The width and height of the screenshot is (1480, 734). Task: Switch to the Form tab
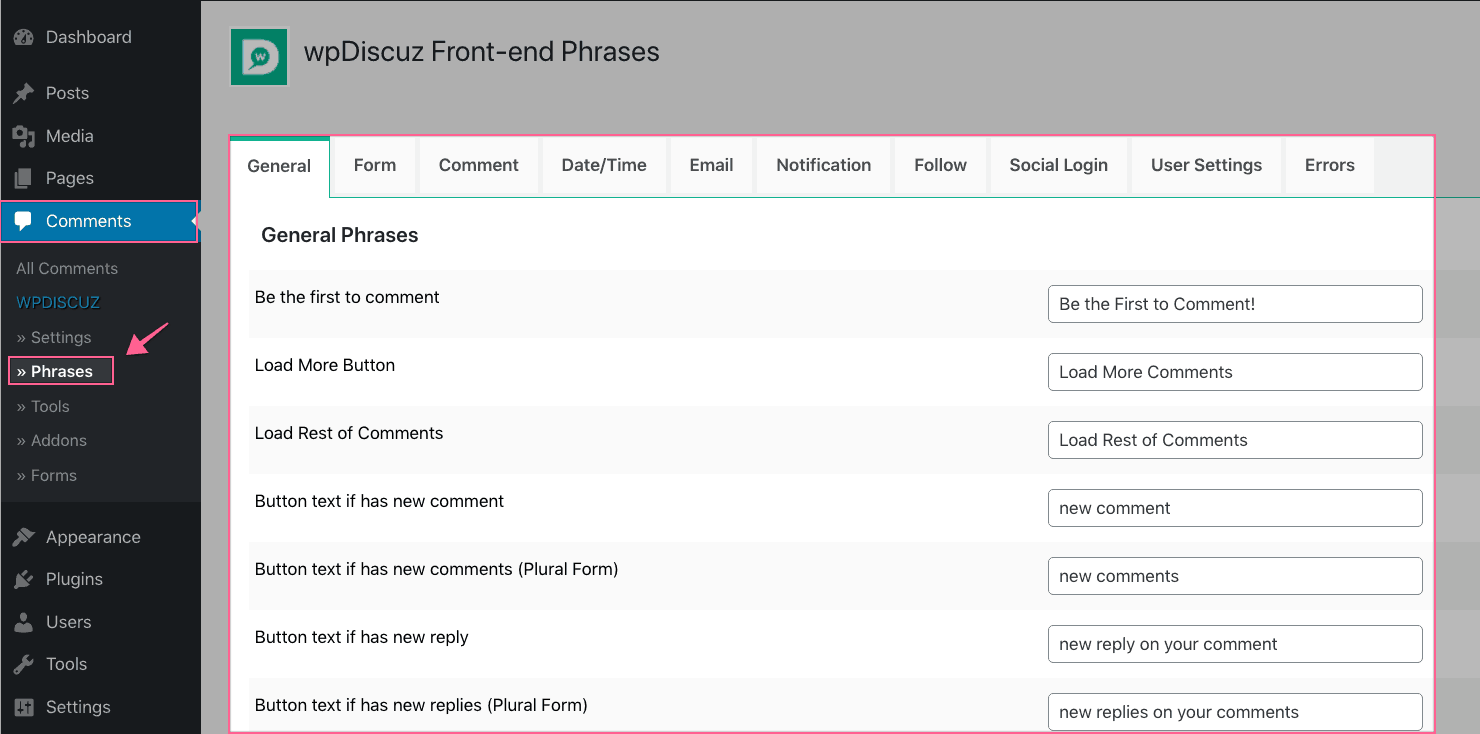375,165
